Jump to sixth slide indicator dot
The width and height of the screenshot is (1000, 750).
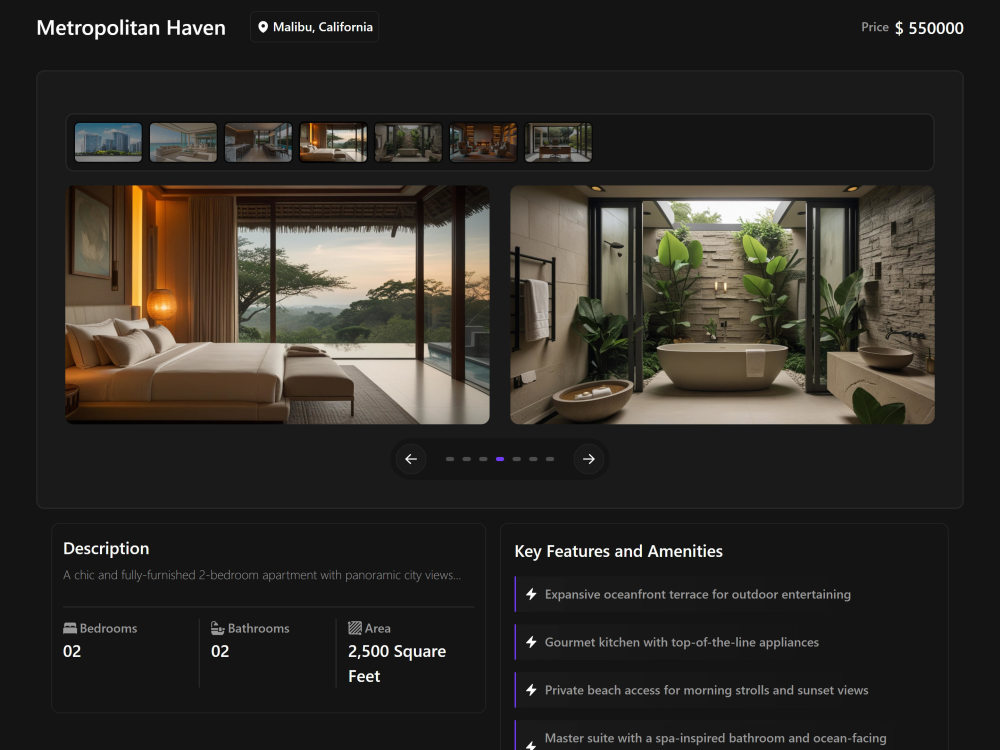pyautogui.click(x=533, y=459)
